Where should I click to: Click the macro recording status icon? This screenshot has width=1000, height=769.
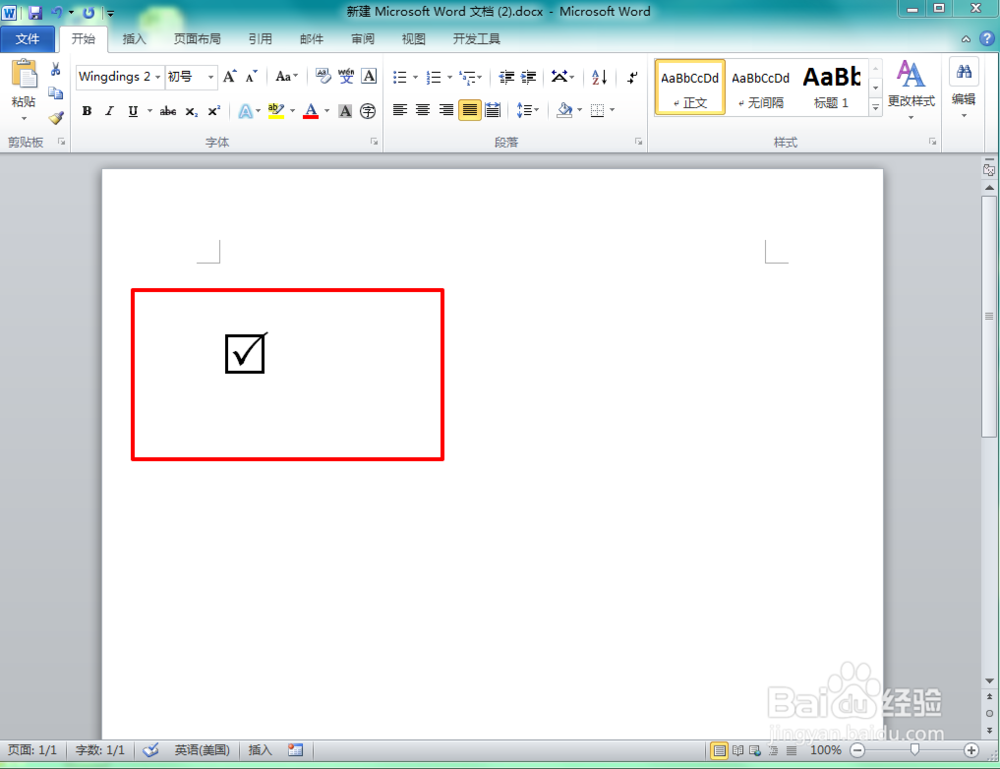[295, 750]
